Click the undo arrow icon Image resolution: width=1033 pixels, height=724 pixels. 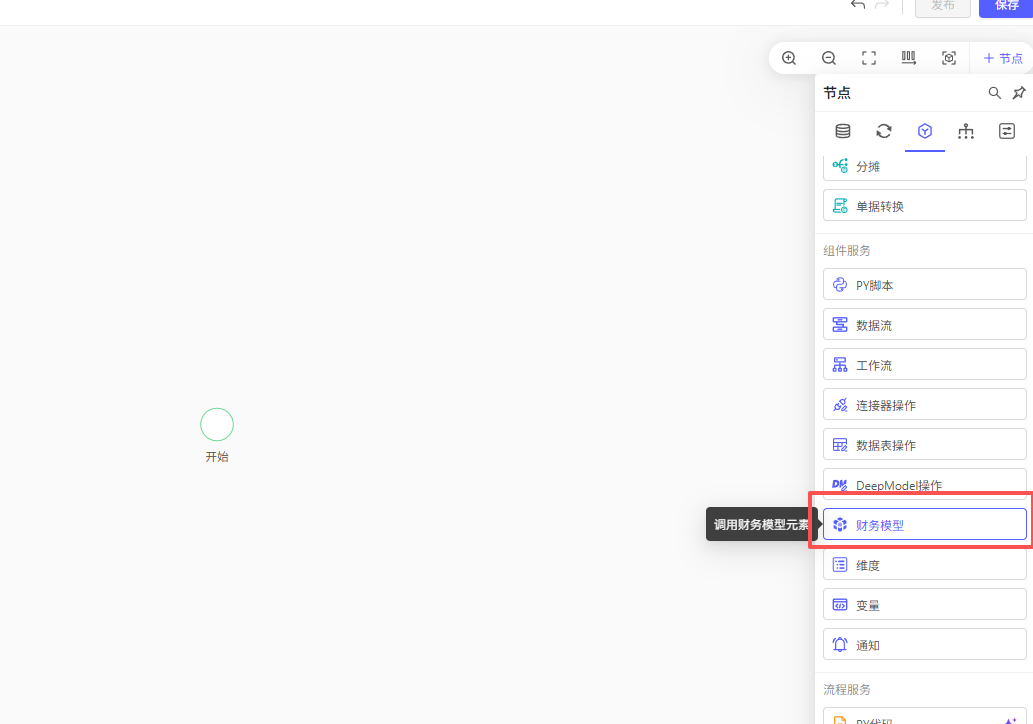click(x=858, y=5)
